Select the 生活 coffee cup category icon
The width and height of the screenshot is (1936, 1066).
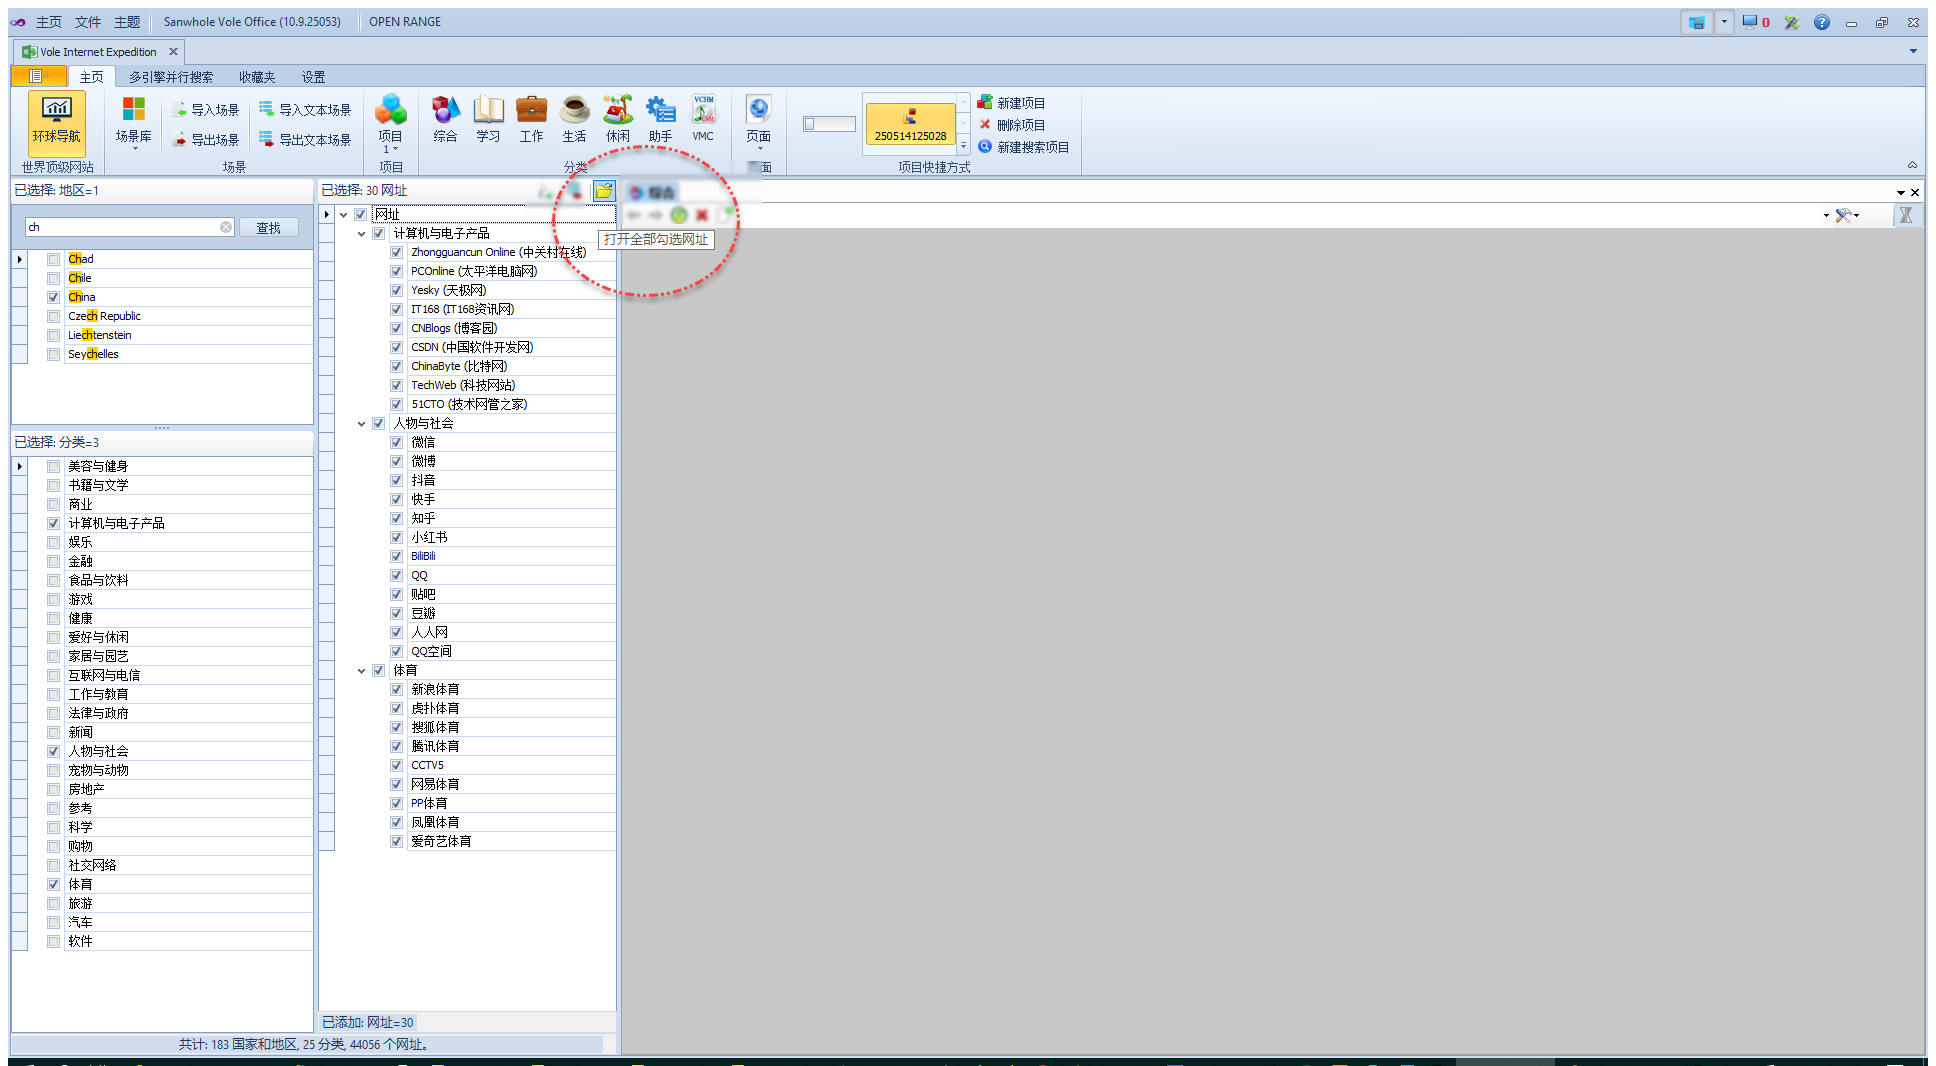[574, 110]
